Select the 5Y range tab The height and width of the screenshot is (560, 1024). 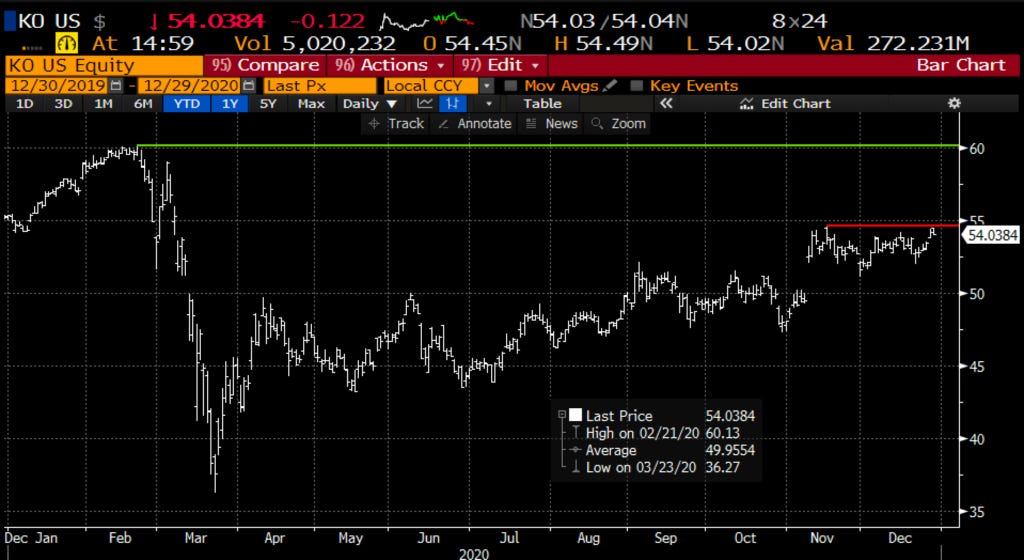pos(268,103)
